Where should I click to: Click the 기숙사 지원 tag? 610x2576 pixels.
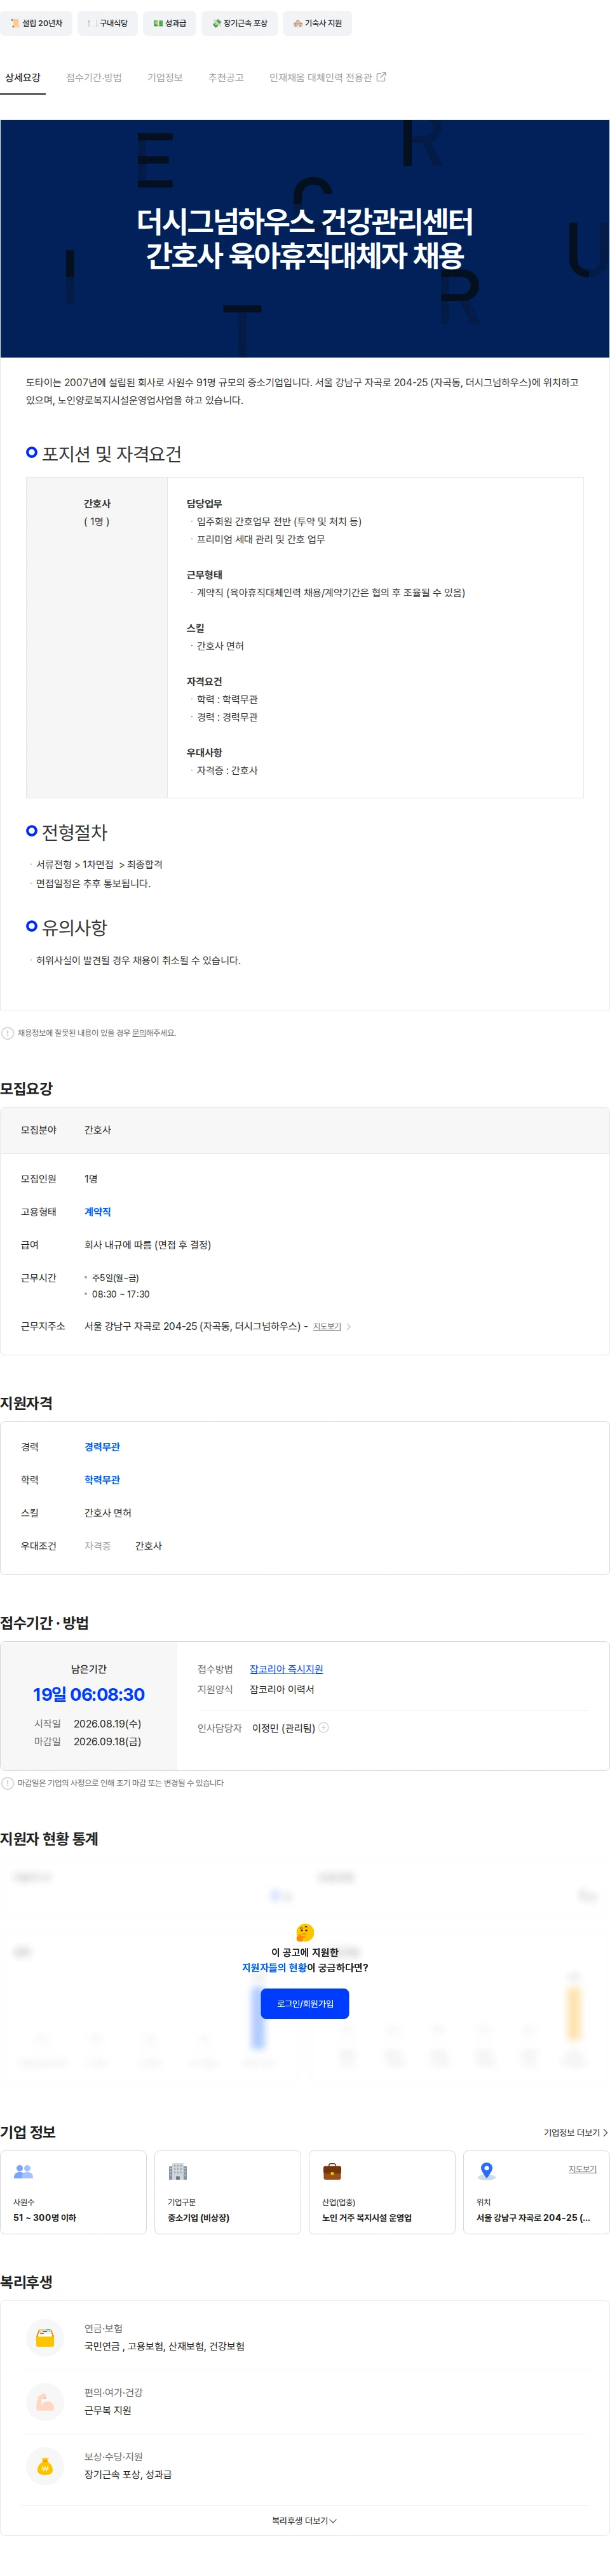(x=317, y=23)
